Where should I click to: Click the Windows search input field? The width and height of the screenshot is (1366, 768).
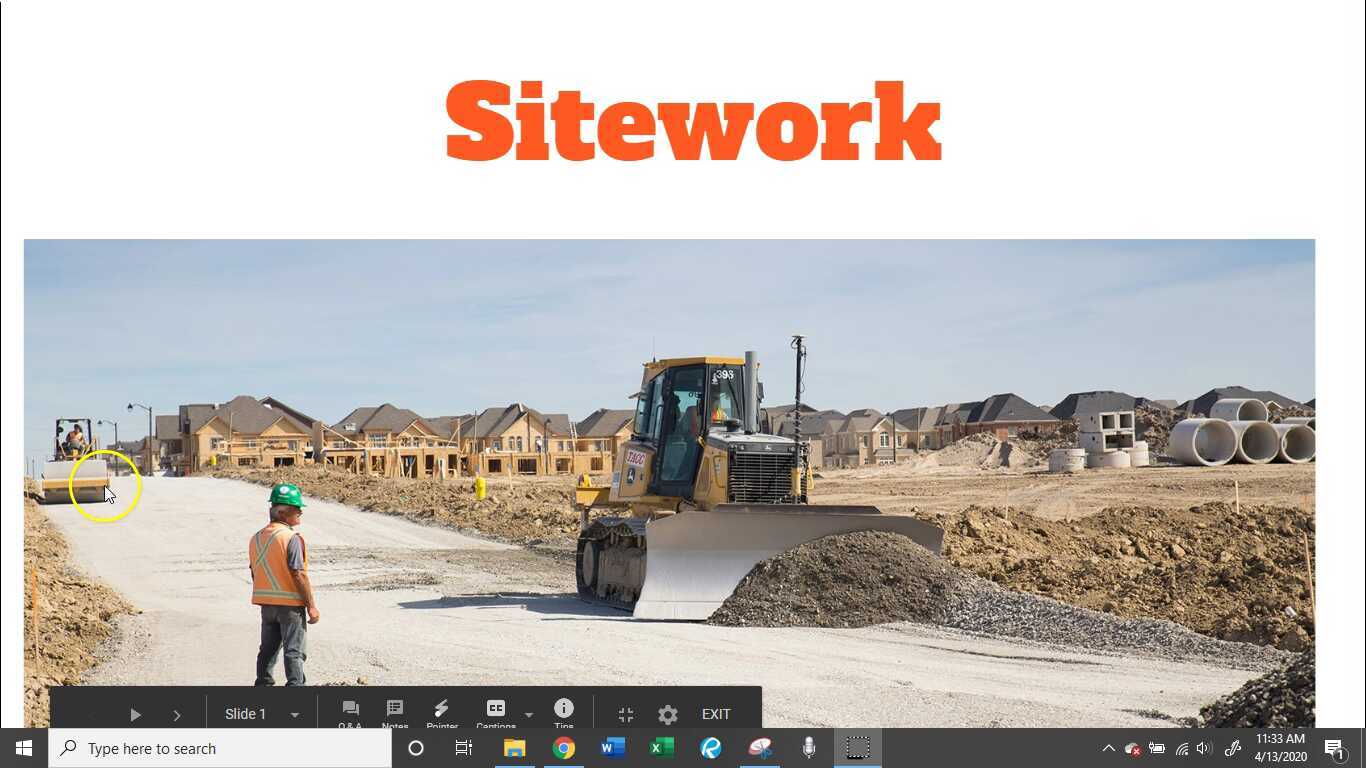pos(220,747)
